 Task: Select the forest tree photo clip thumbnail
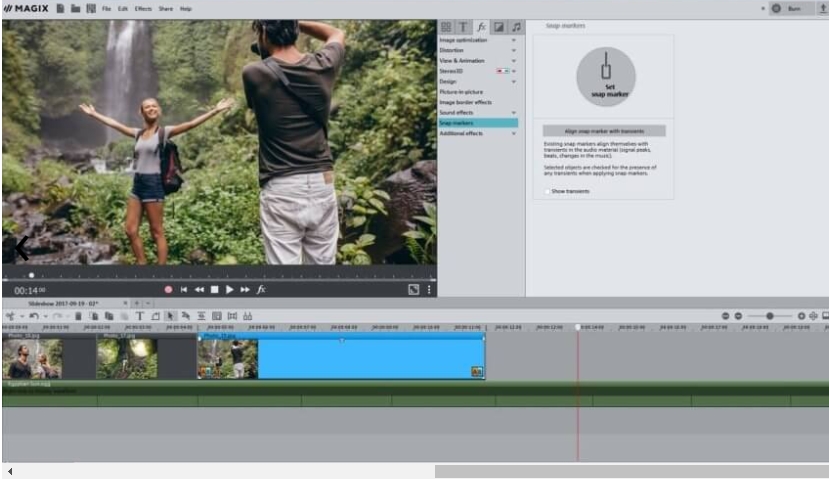click(127, 359)
